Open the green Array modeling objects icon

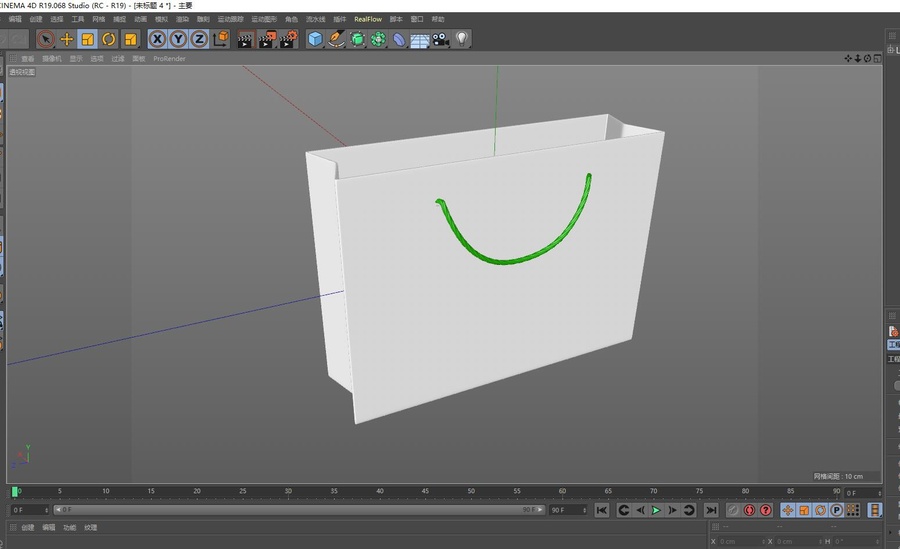pos(378,39)
